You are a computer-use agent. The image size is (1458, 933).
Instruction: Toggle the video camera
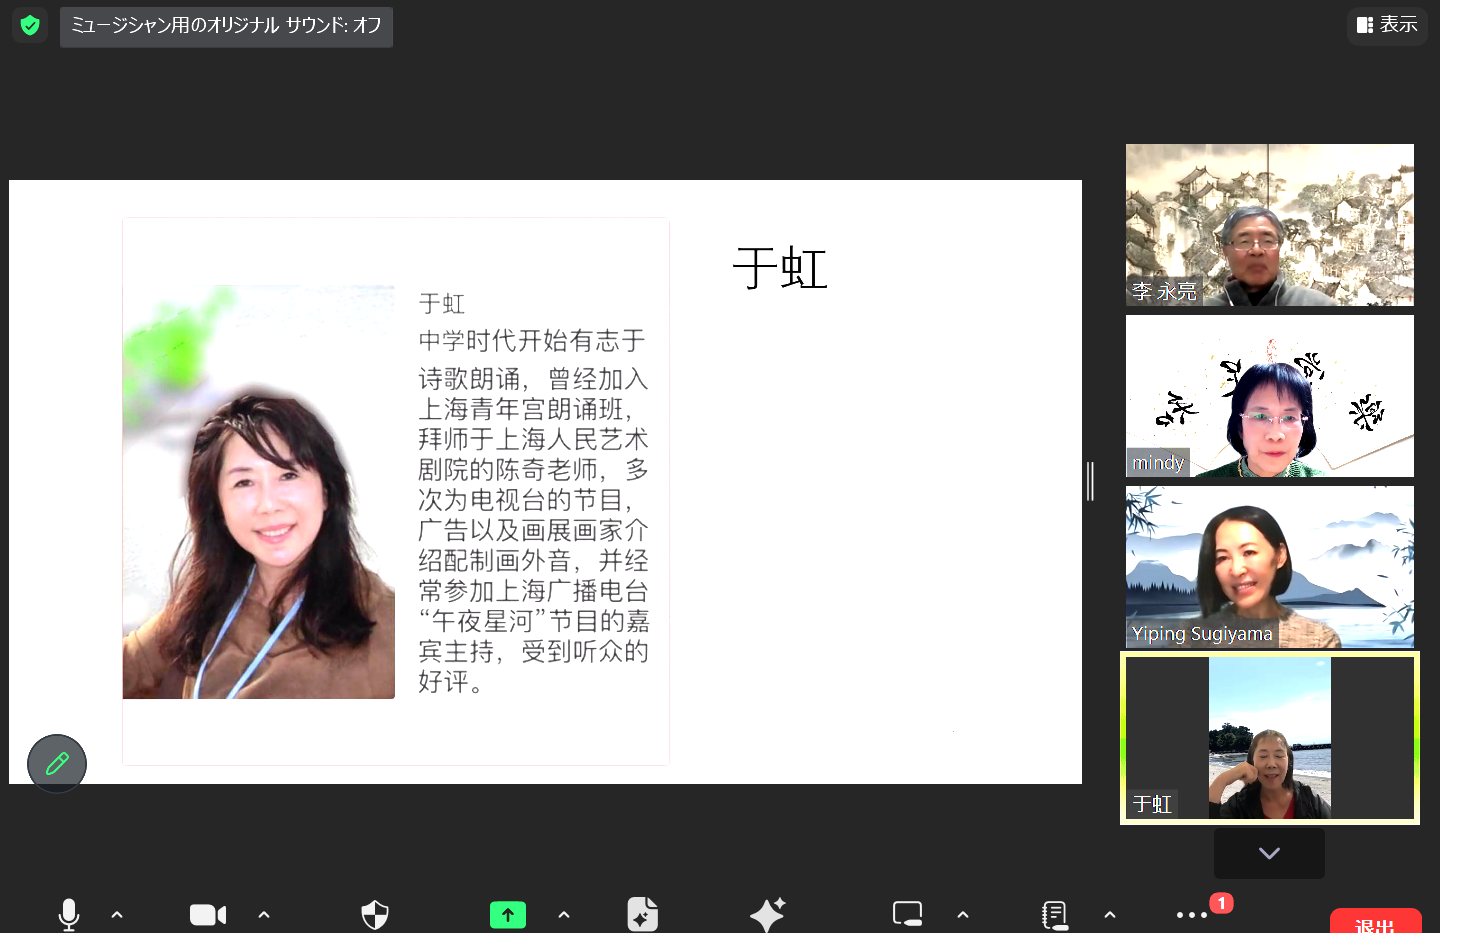207,914
